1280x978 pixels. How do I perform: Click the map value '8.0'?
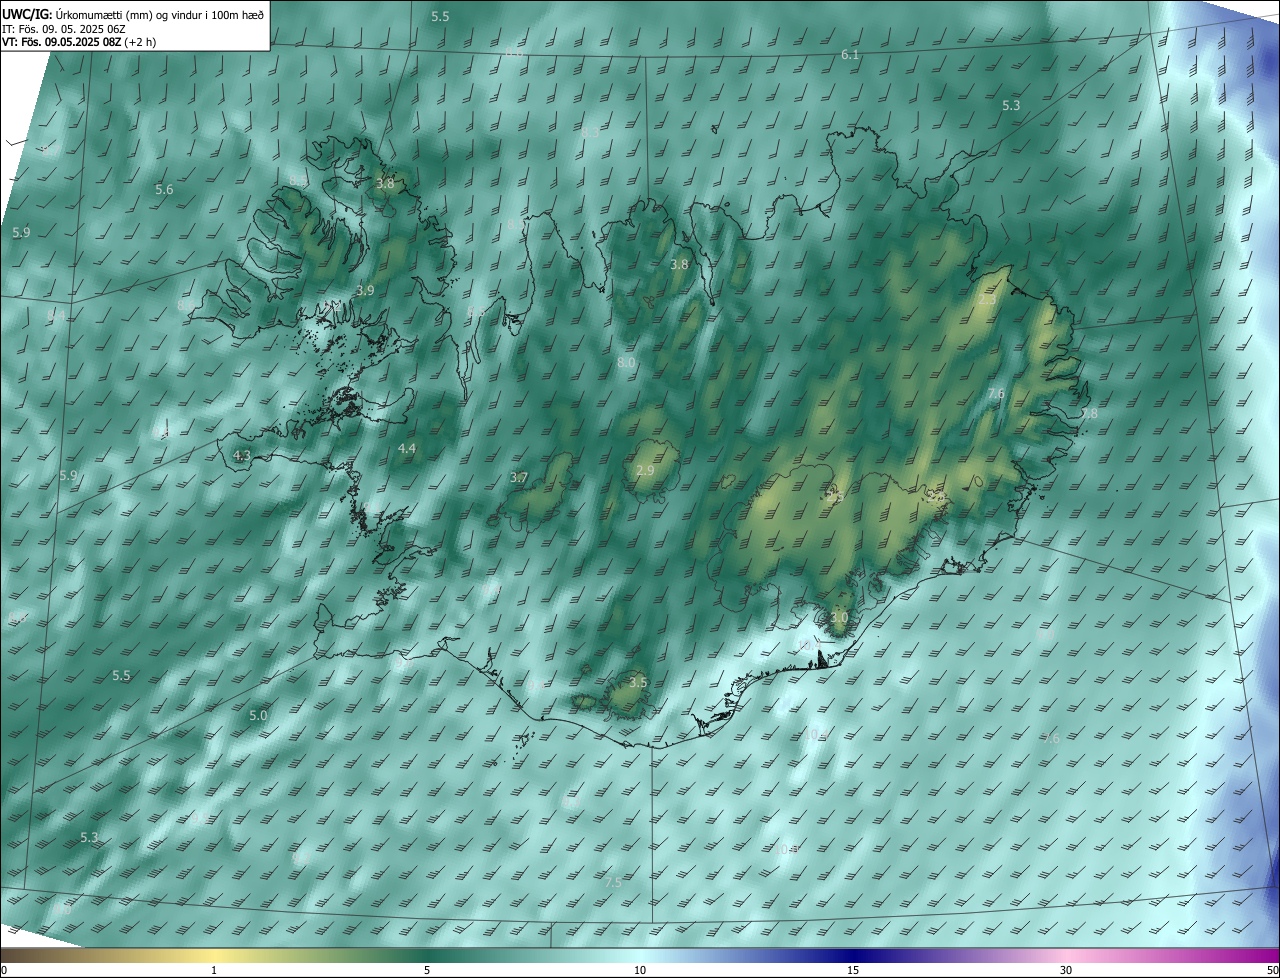click(x=626, y=362)
